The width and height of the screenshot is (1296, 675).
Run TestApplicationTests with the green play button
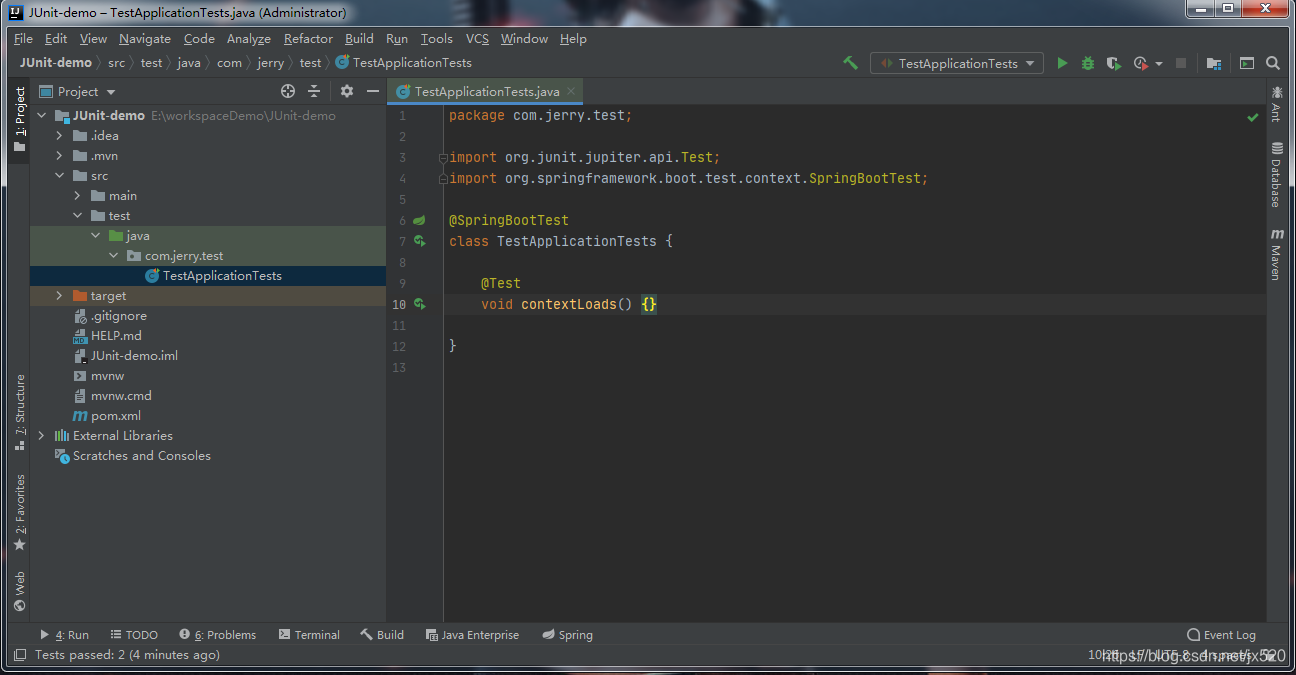pyautogui.click(x=1062, y=63)
